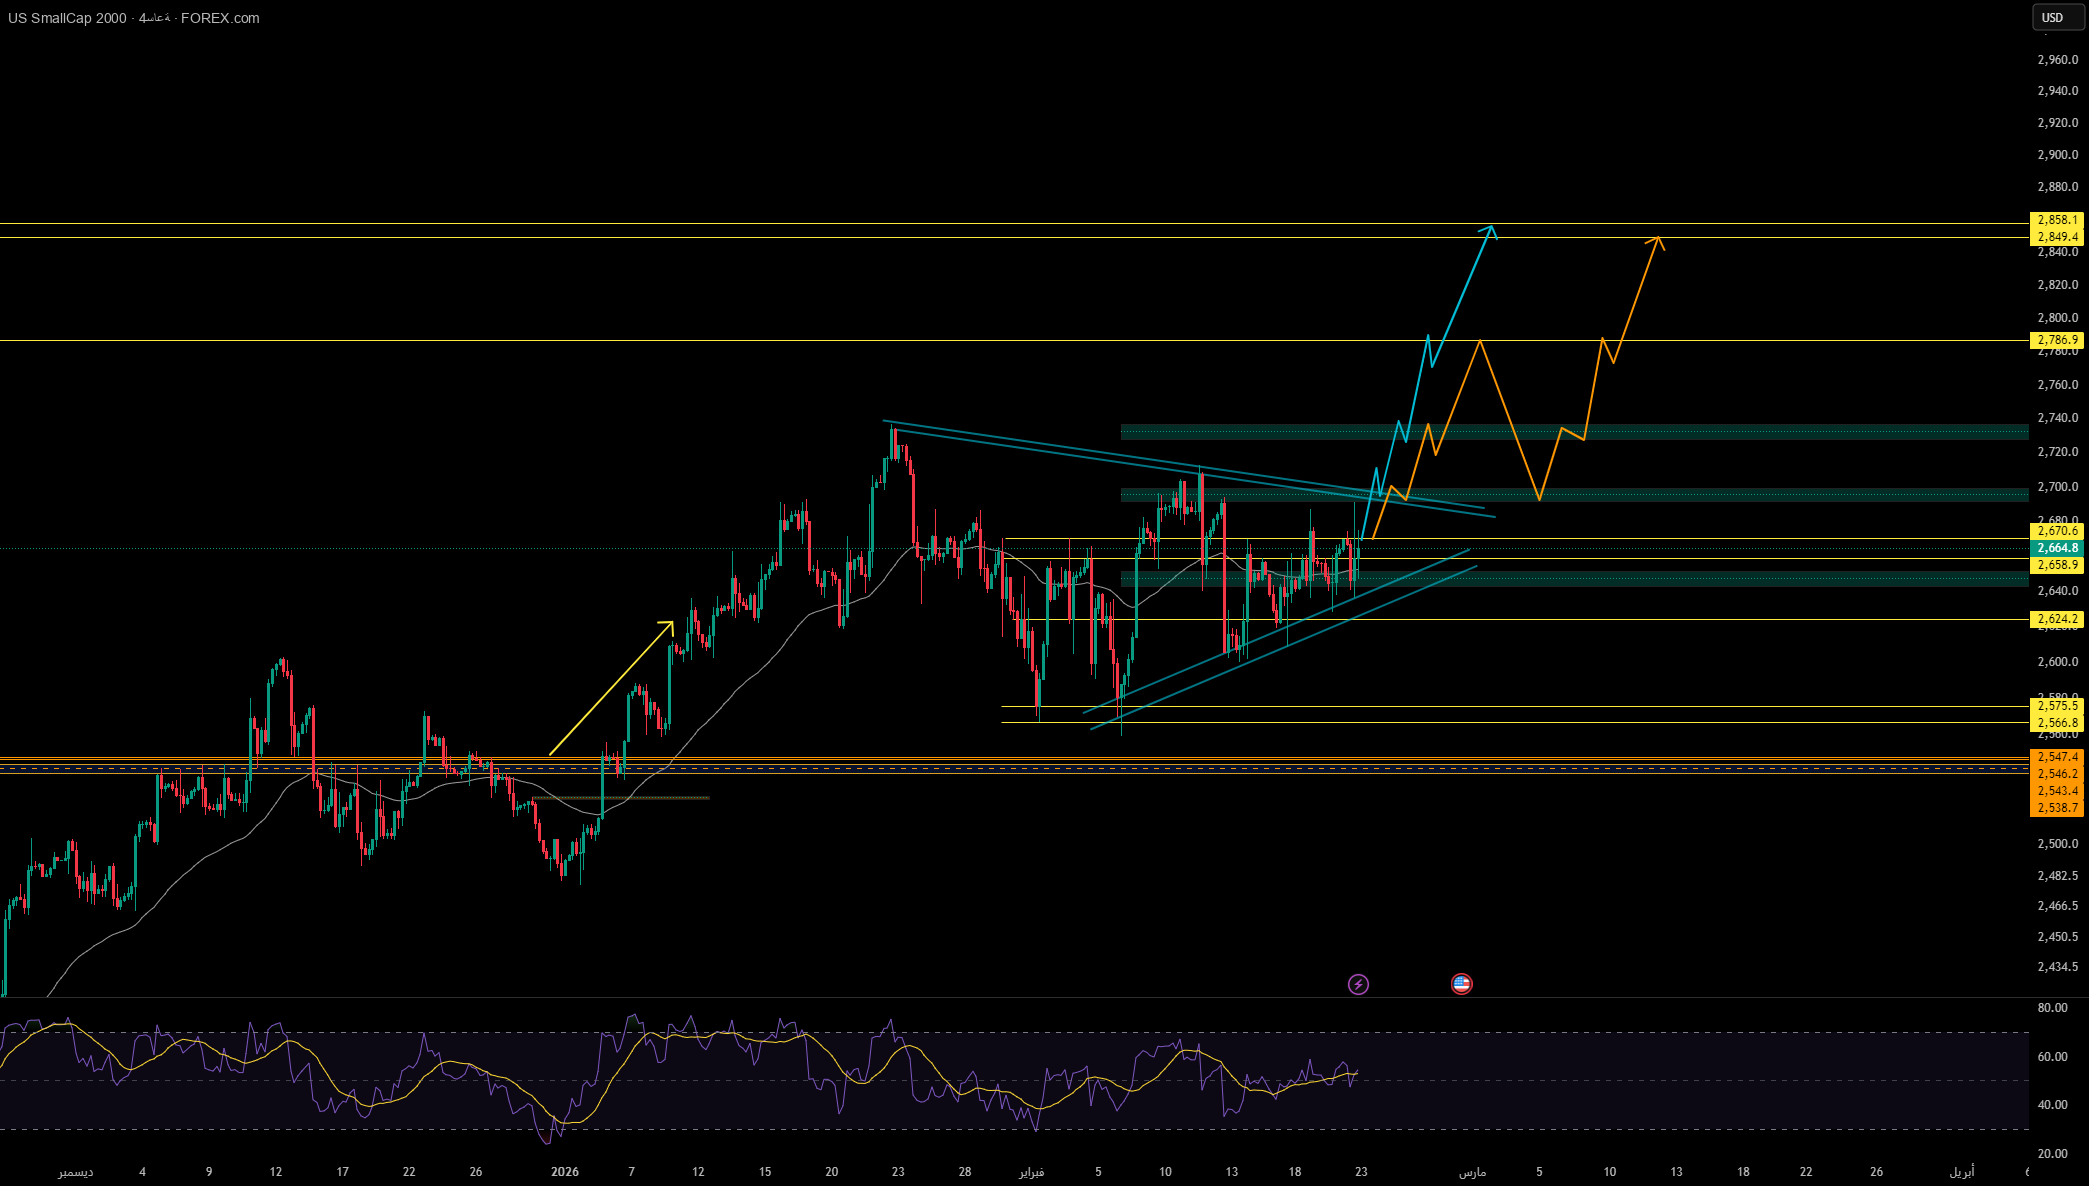Select the 2,670.6 yellow price tag
The width and height of the screenshot is (2089, 1186).
2056,531
